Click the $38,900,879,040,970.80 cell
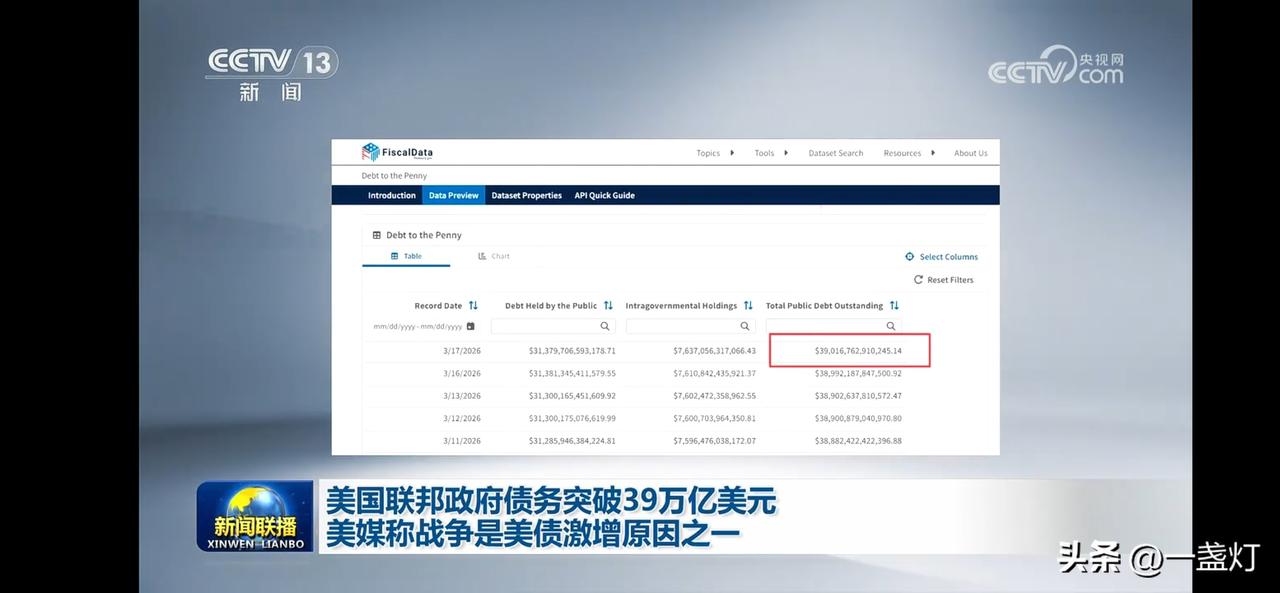 coord(858,419)
